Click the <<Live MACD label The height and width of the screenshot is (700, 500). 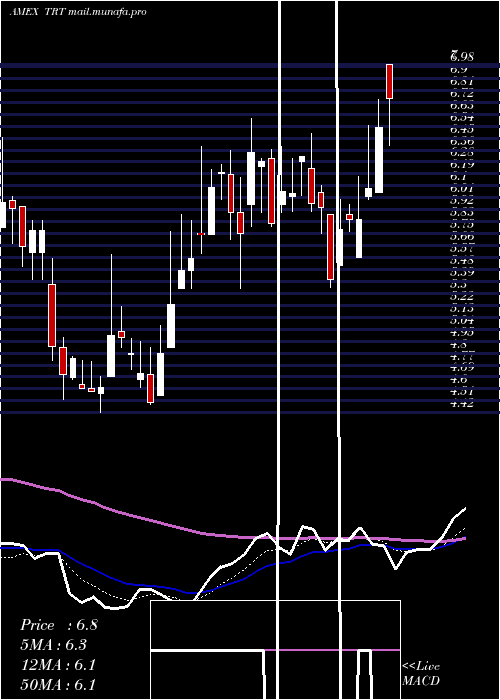421,674
